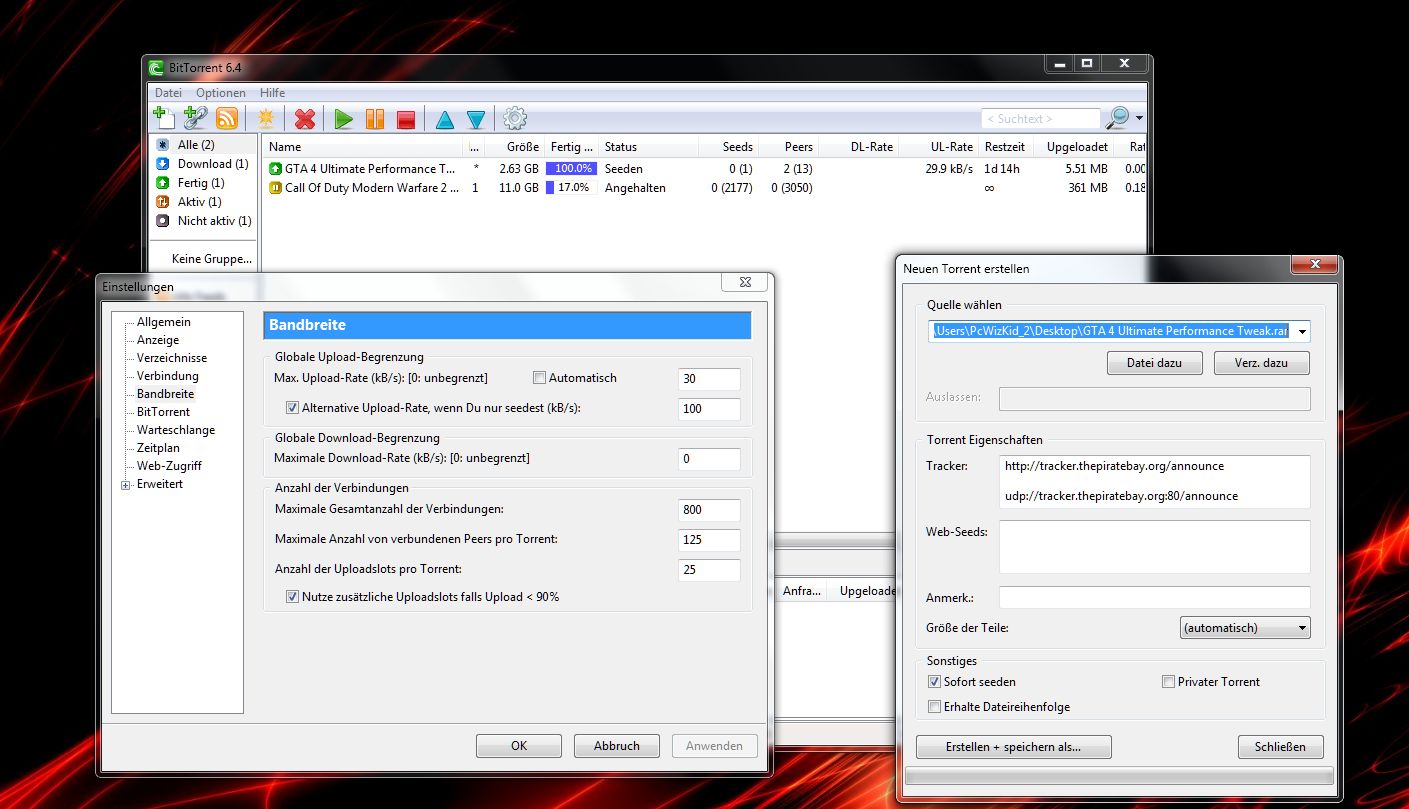Select Warteschlange in the settings tree
1409x809 pixels.
click(176, 430)
